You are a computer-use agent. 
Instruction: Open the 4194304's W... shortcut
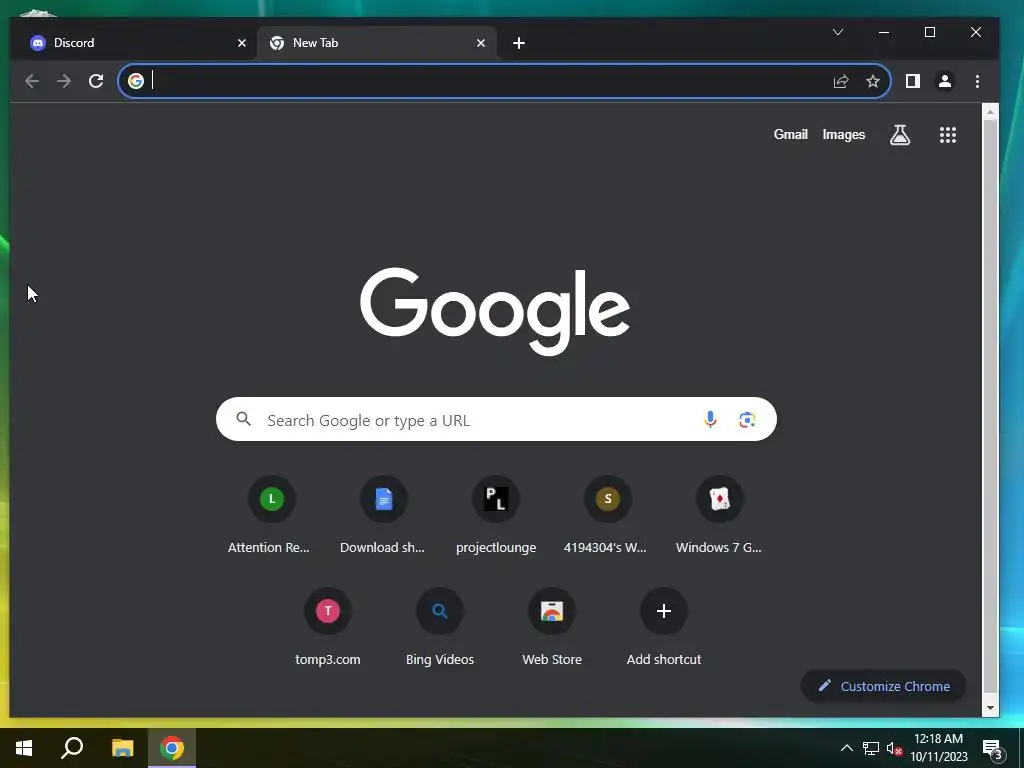608,515
